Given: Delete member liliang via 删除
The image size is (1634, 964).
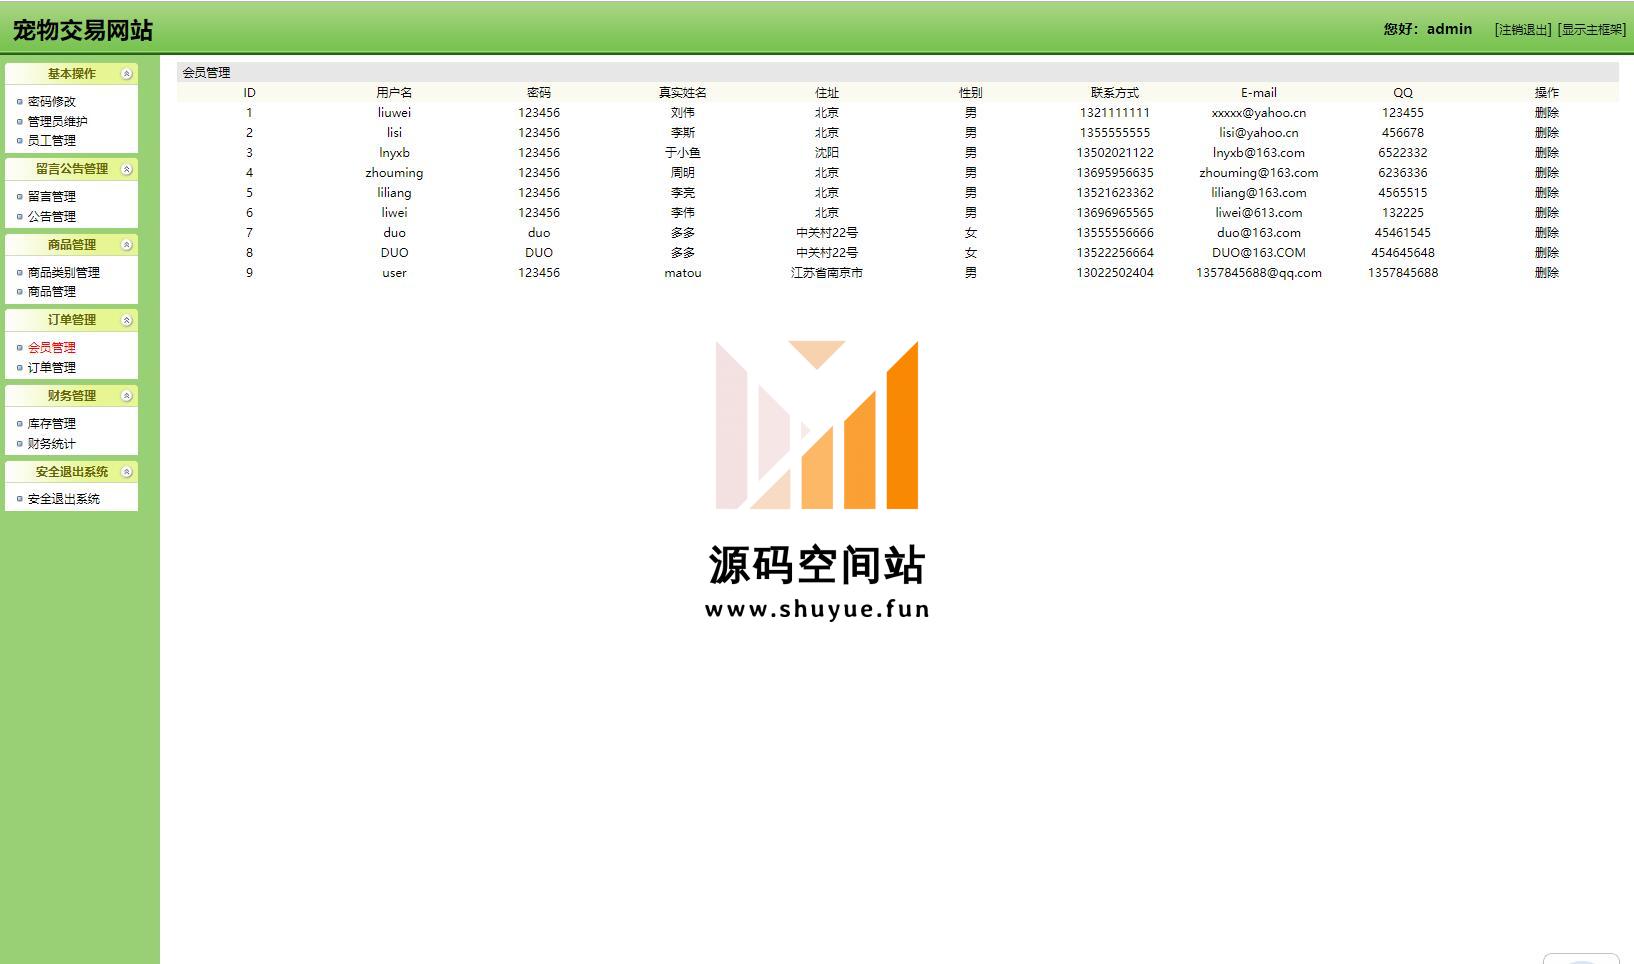Looking at the screenshot, I should tap(1547, 192).
